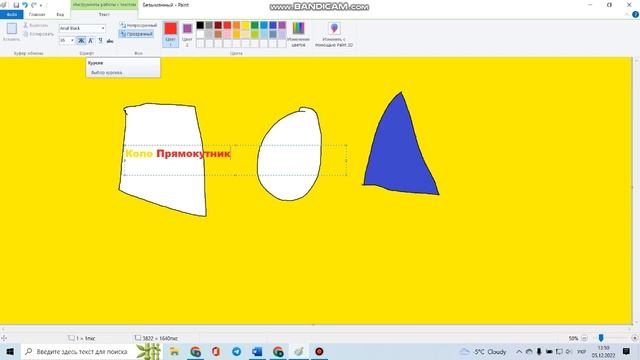This screenshot has width=640, height=360.
Task: Toggle underline Ч formatting
Action: 100,40
